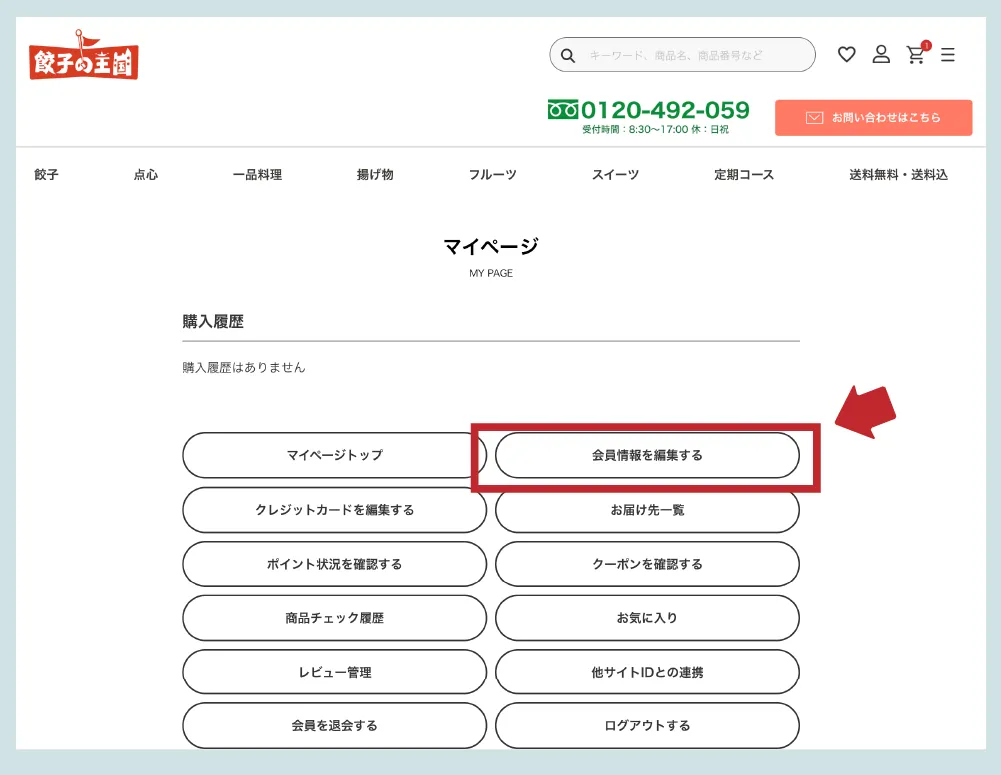Click ログアウトする button
The width and height of the screenshot is (1001, 775).
coord(647,726)
